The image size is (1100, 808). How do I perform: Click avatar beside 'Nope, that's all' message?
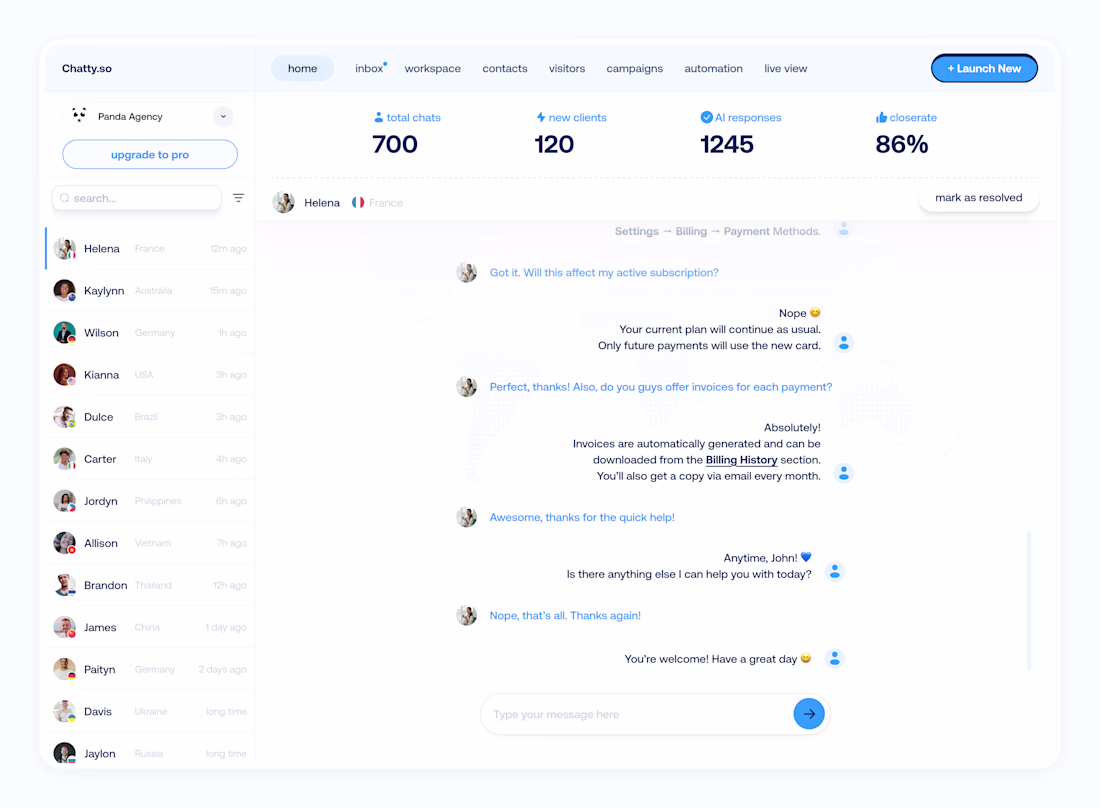pos(467,615)
